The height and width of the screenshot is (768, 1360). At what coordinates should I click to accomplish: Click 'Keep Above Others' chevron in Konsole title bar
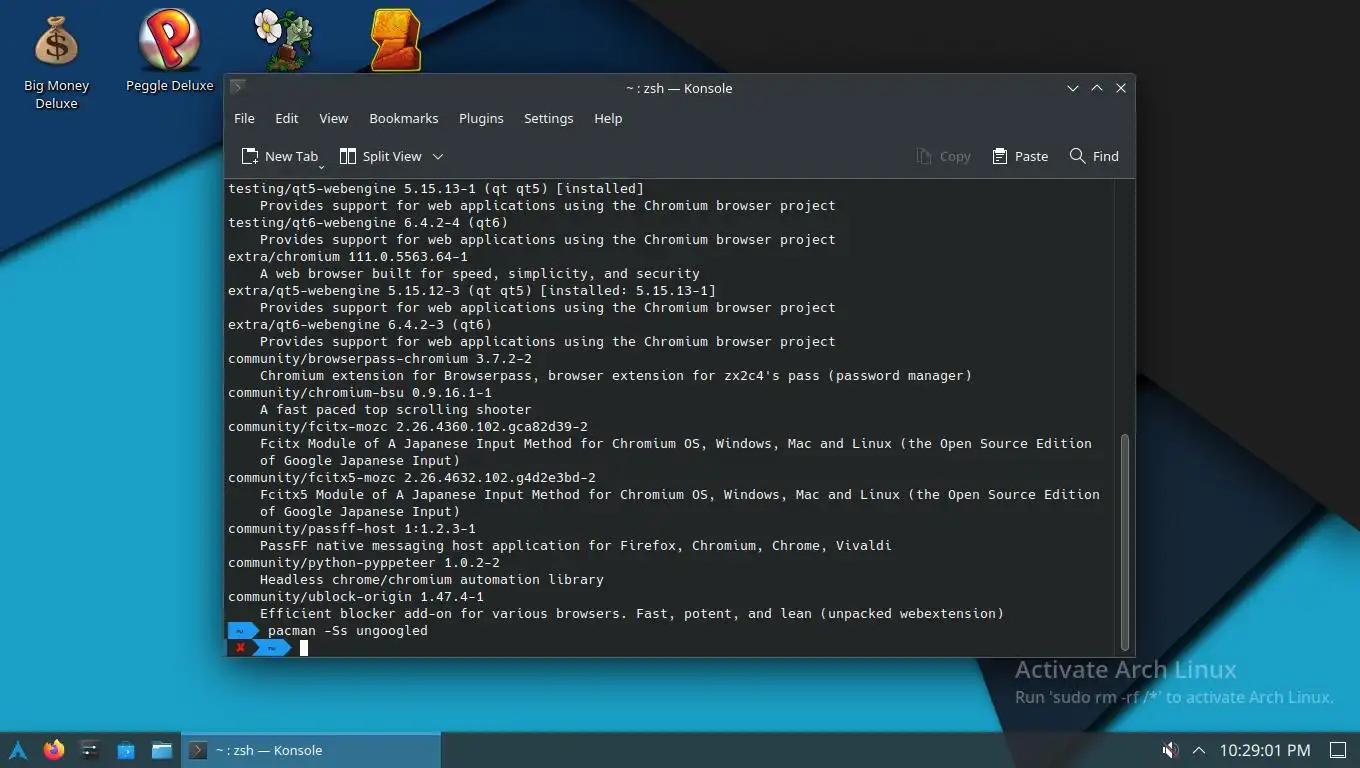coord(1097,88)
